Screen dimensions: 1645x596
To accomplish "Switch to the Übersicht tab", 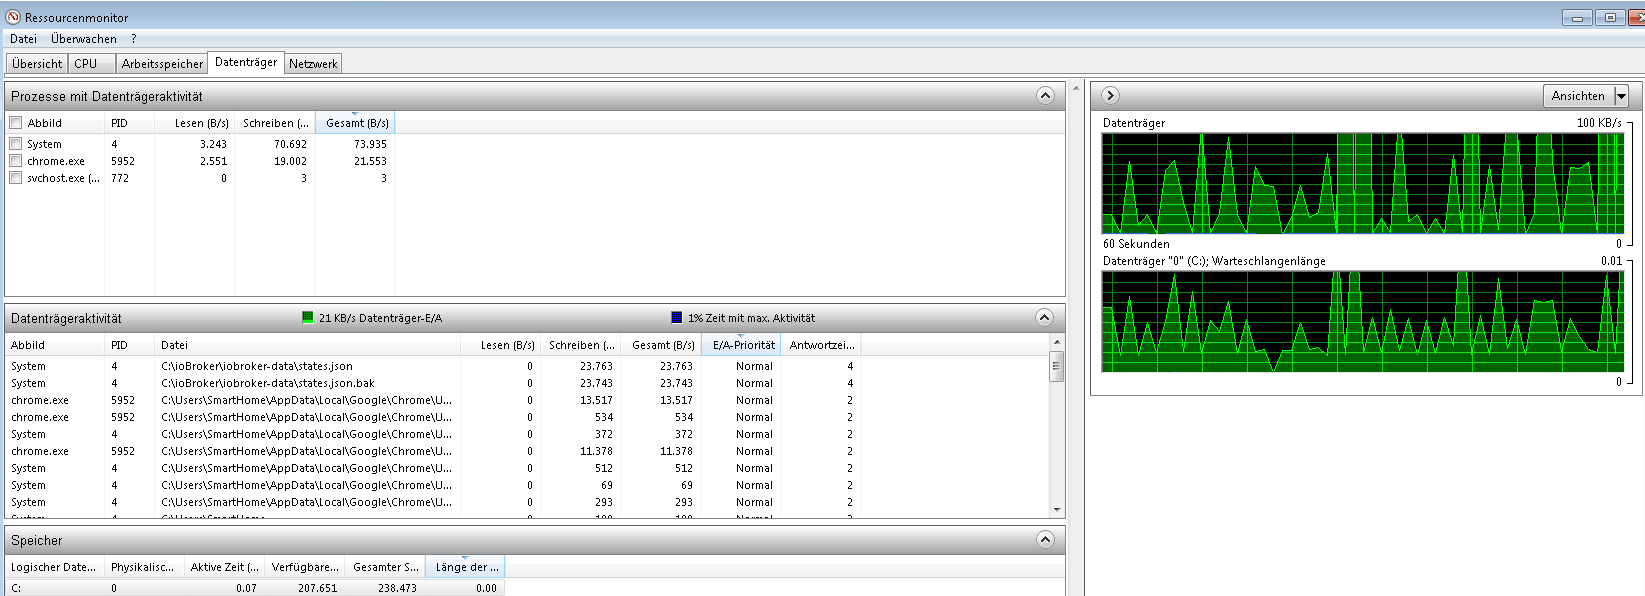I will pos(38,64).
